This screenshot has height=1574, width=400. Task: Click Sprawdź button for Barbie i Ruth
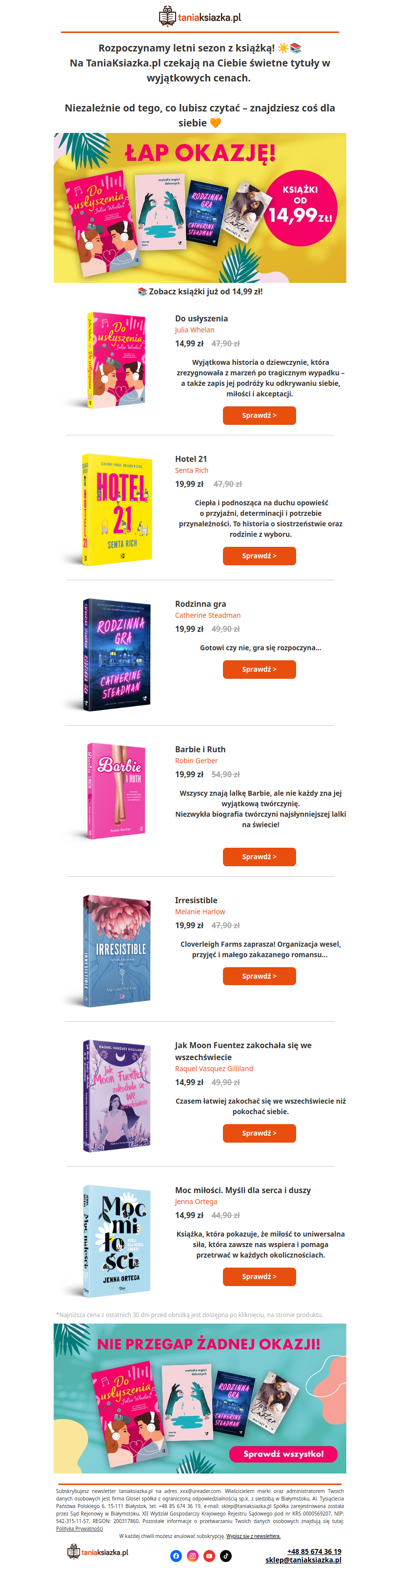point(259,856)
